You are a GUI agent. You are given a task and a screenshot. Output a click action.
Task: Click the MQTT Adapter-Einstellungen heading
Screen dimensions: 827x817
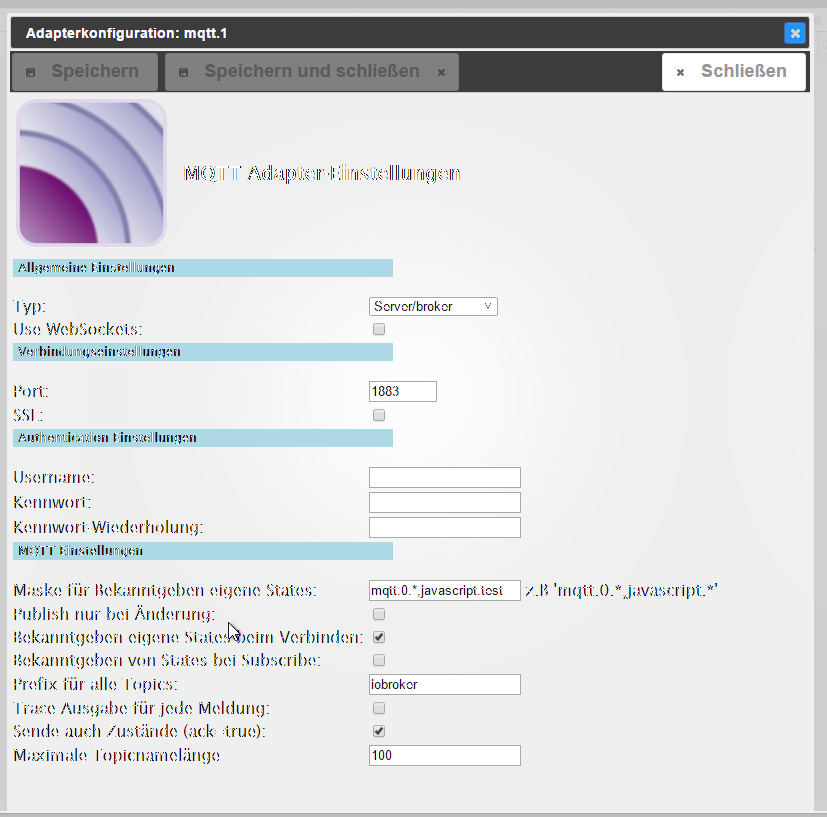coord(322,174)
